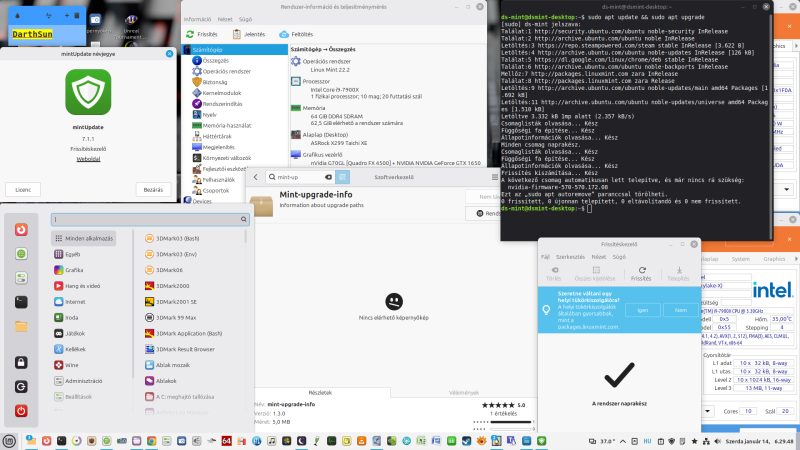This screenshot has height=450, width=800.
Task: Open the System Settings favorite in the menu sidebar
Action: pyautogui.click(x=21, y=278)
